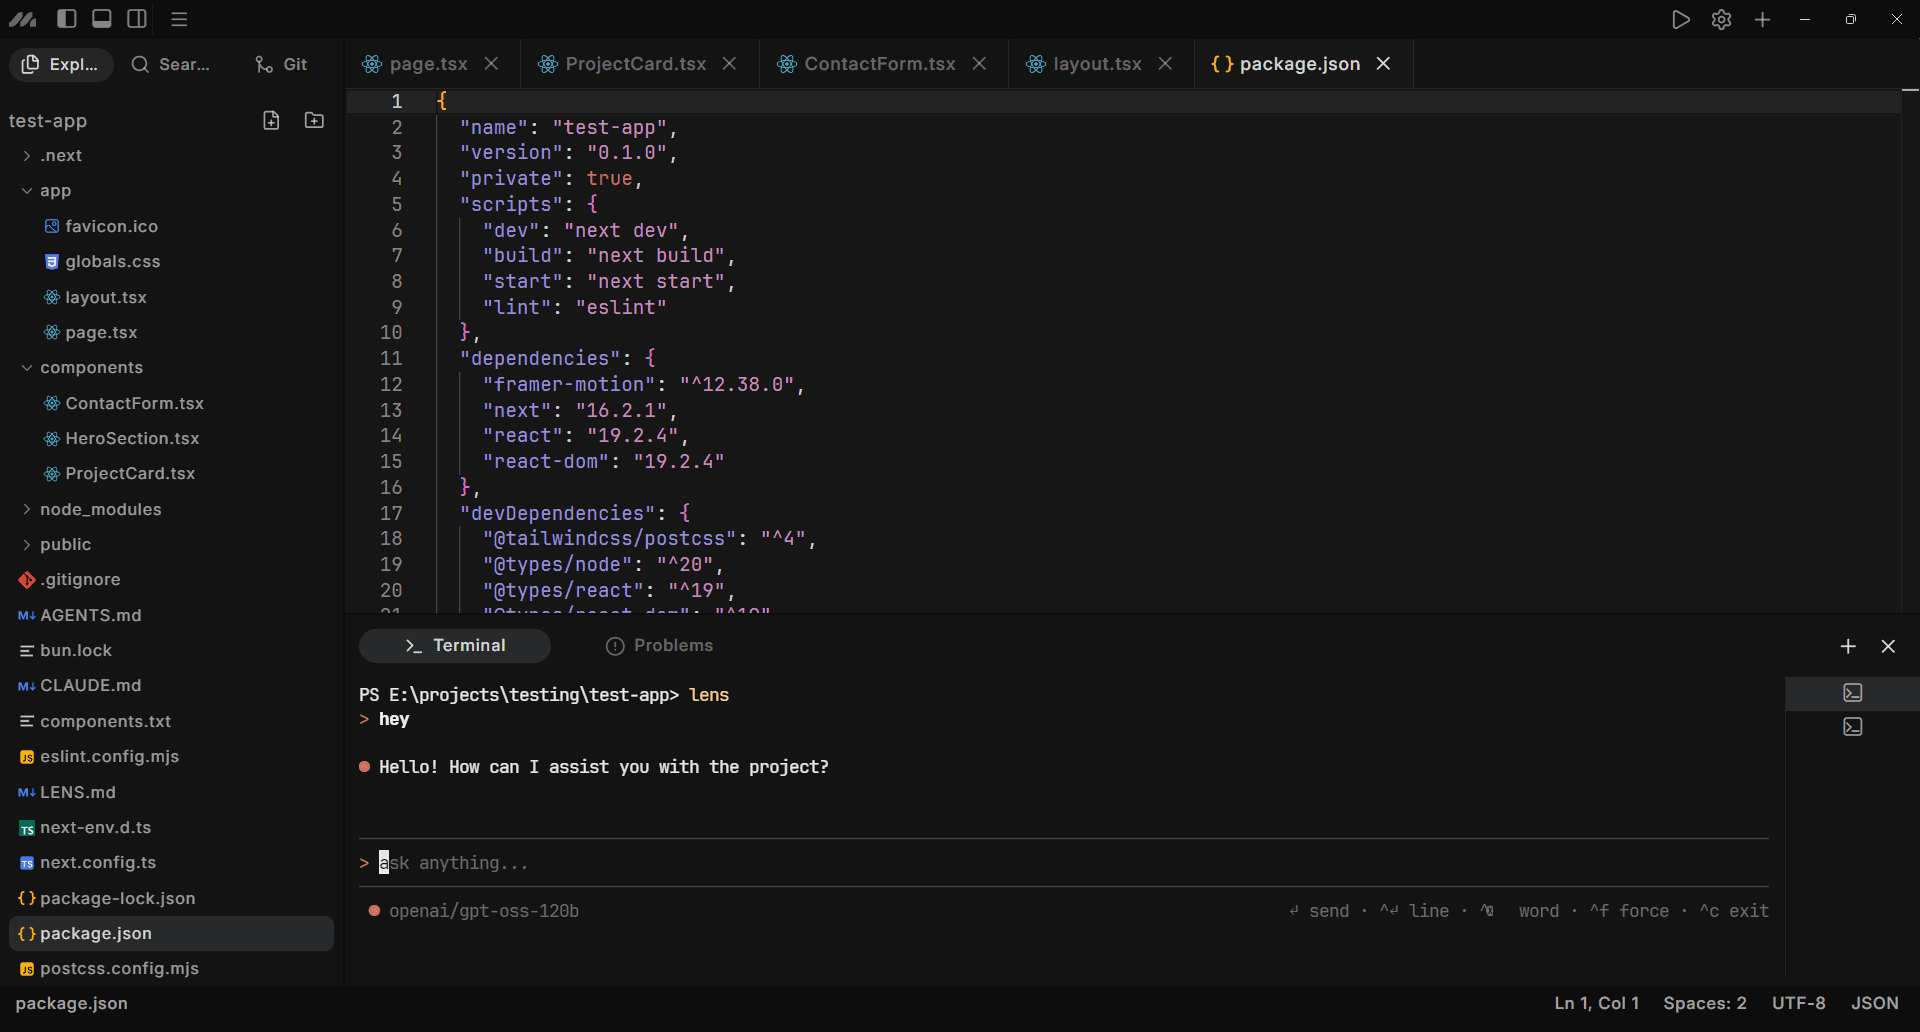Screen dimensions: 1920x1032
Task: Expand the public folder
Action: coord(65,545)
